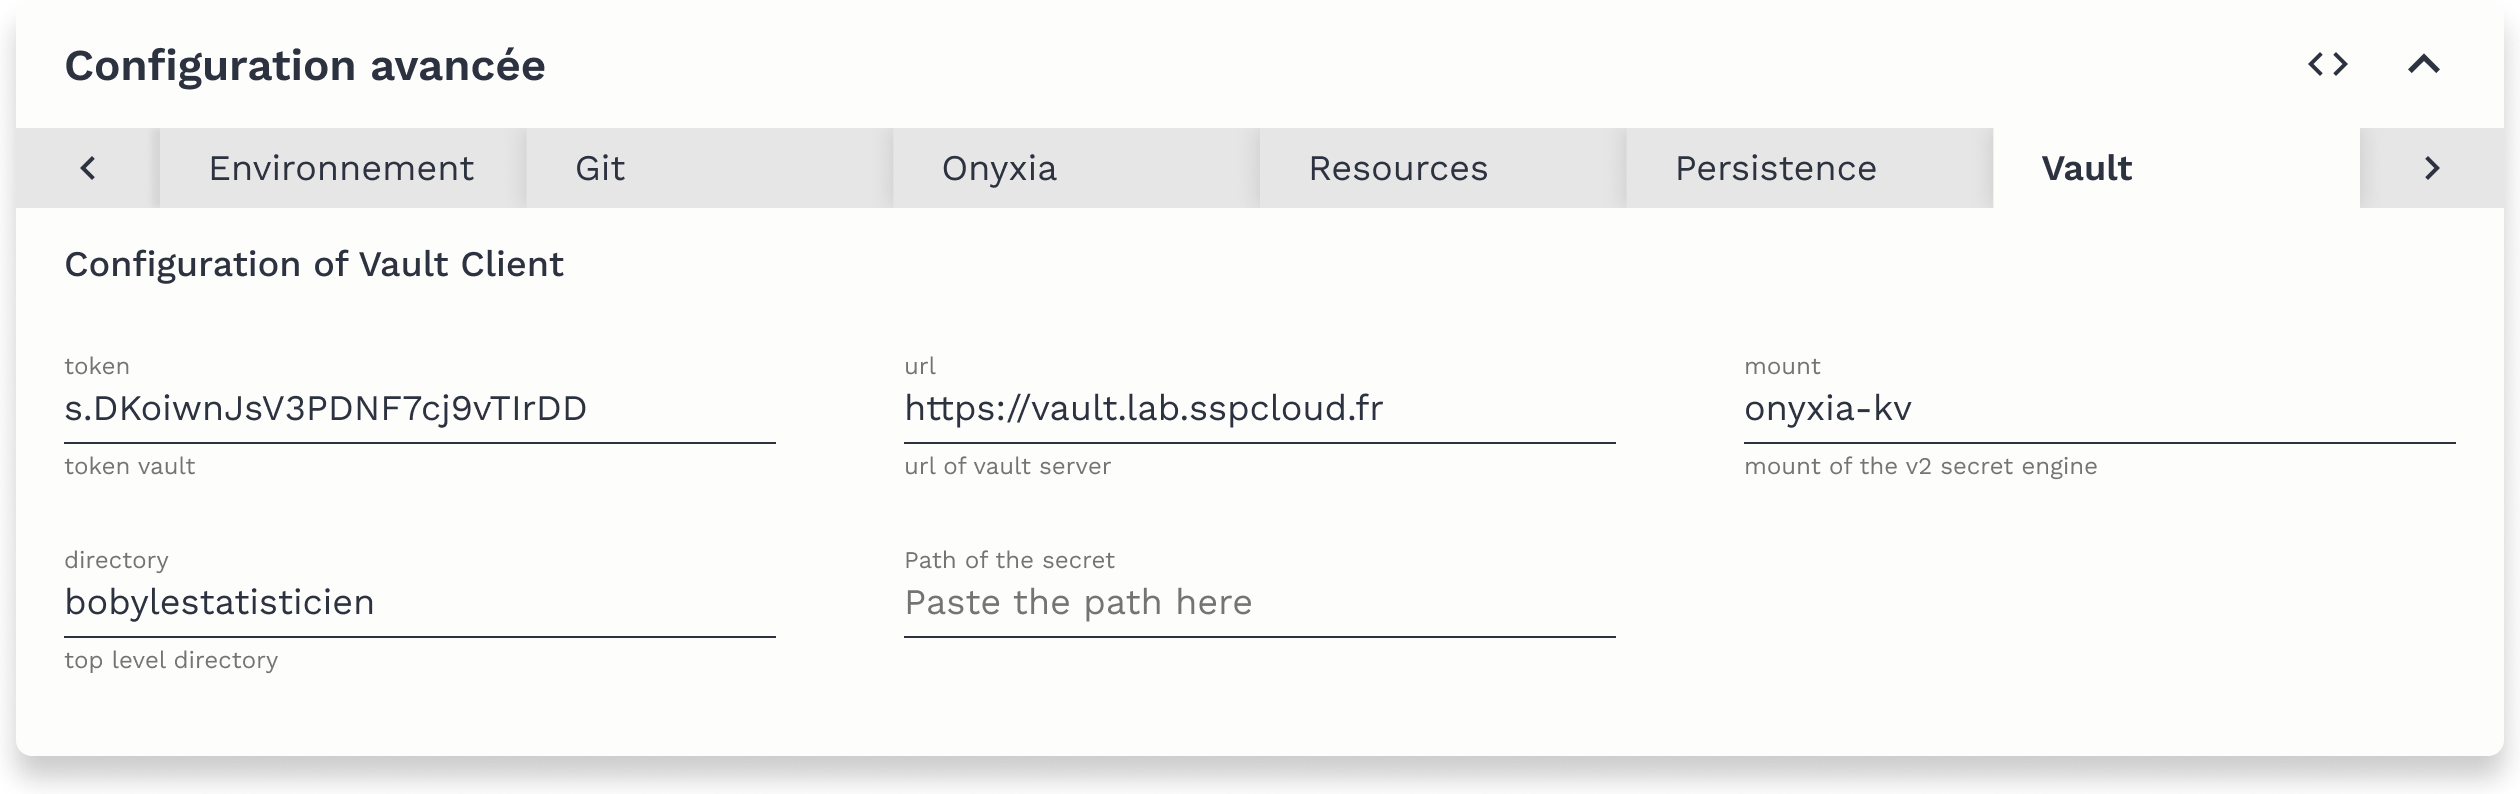Click the mount field containing onyxia-kv
Screen dimensions: 2520x794
coord(2099,409)
